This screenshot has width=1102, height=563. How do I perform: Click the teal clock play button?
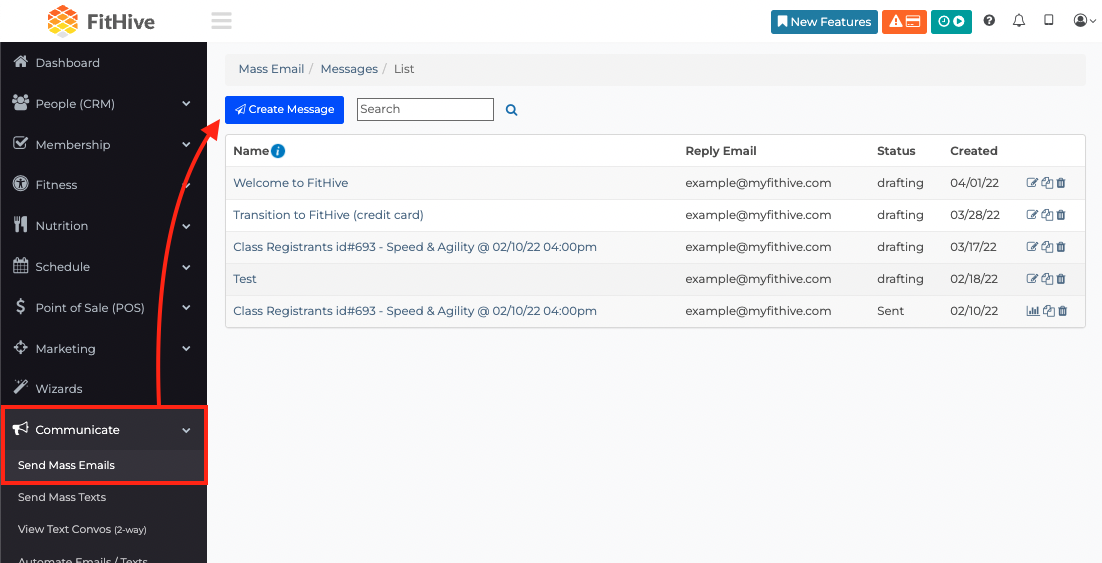(951, 22)
